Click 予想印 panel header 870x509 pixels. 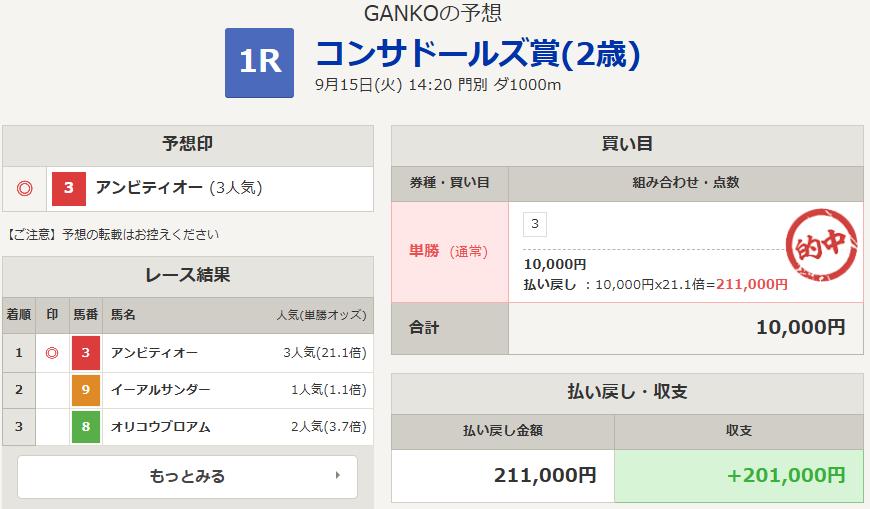pyautogui.click(x=188, y=145)
